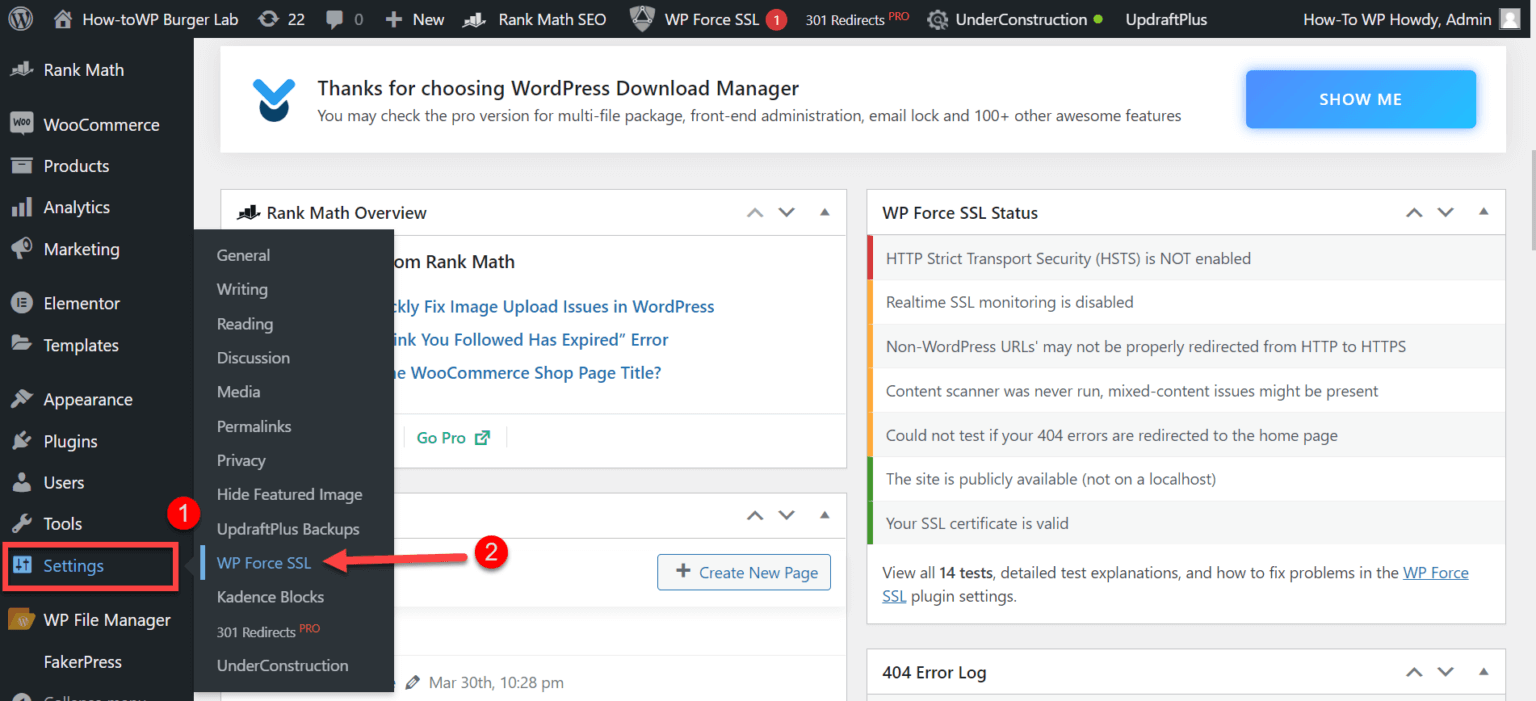The width and height of the screenshot is (1536, 701).
Task: Click the Create New Page button
Action: [743, 572]
